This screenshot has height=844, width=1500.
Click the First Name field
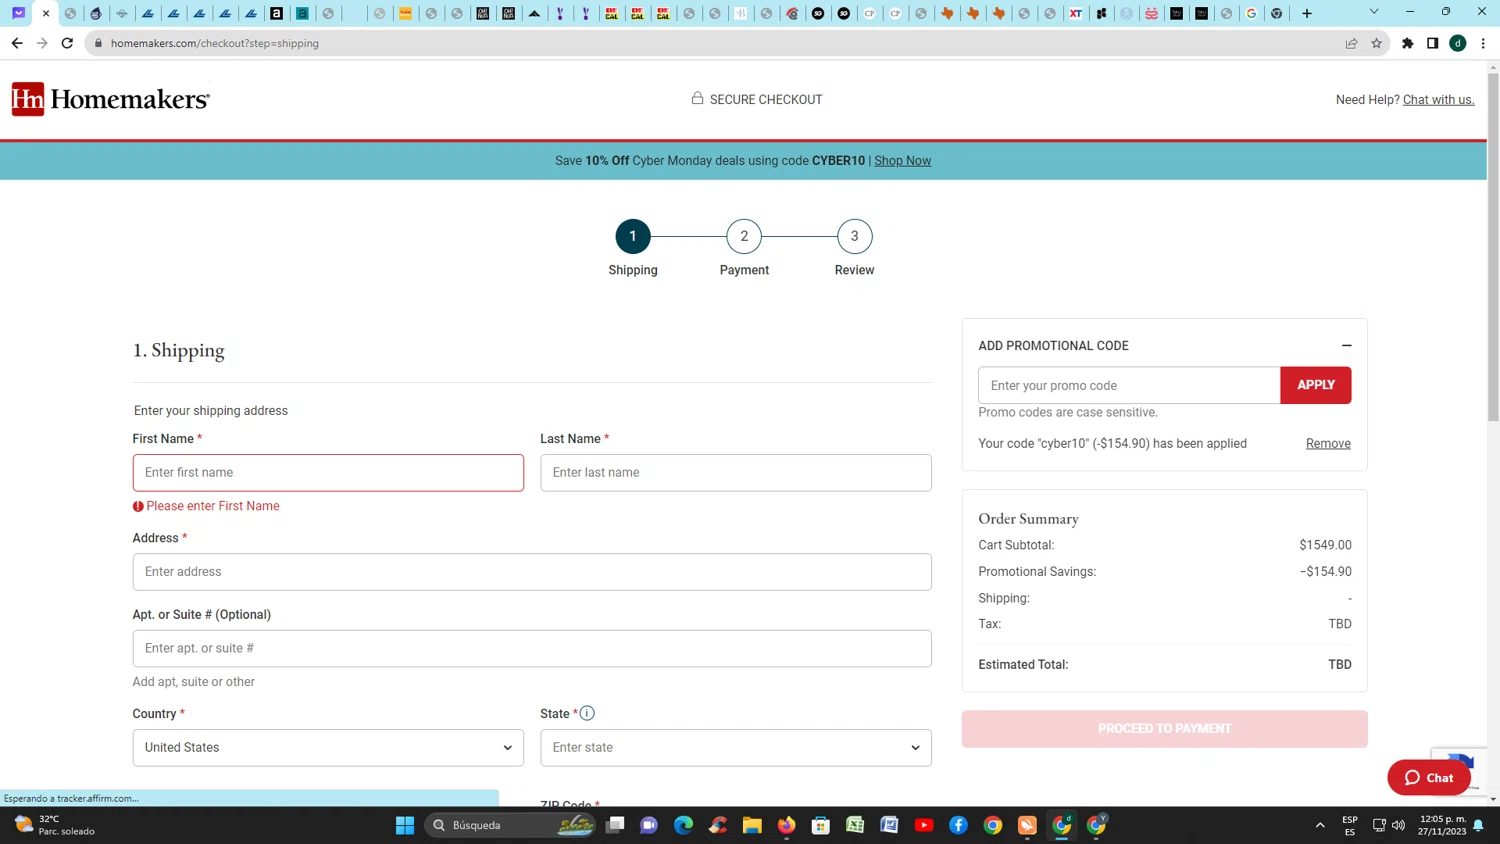pyautogui.click(x=328, y=472)
